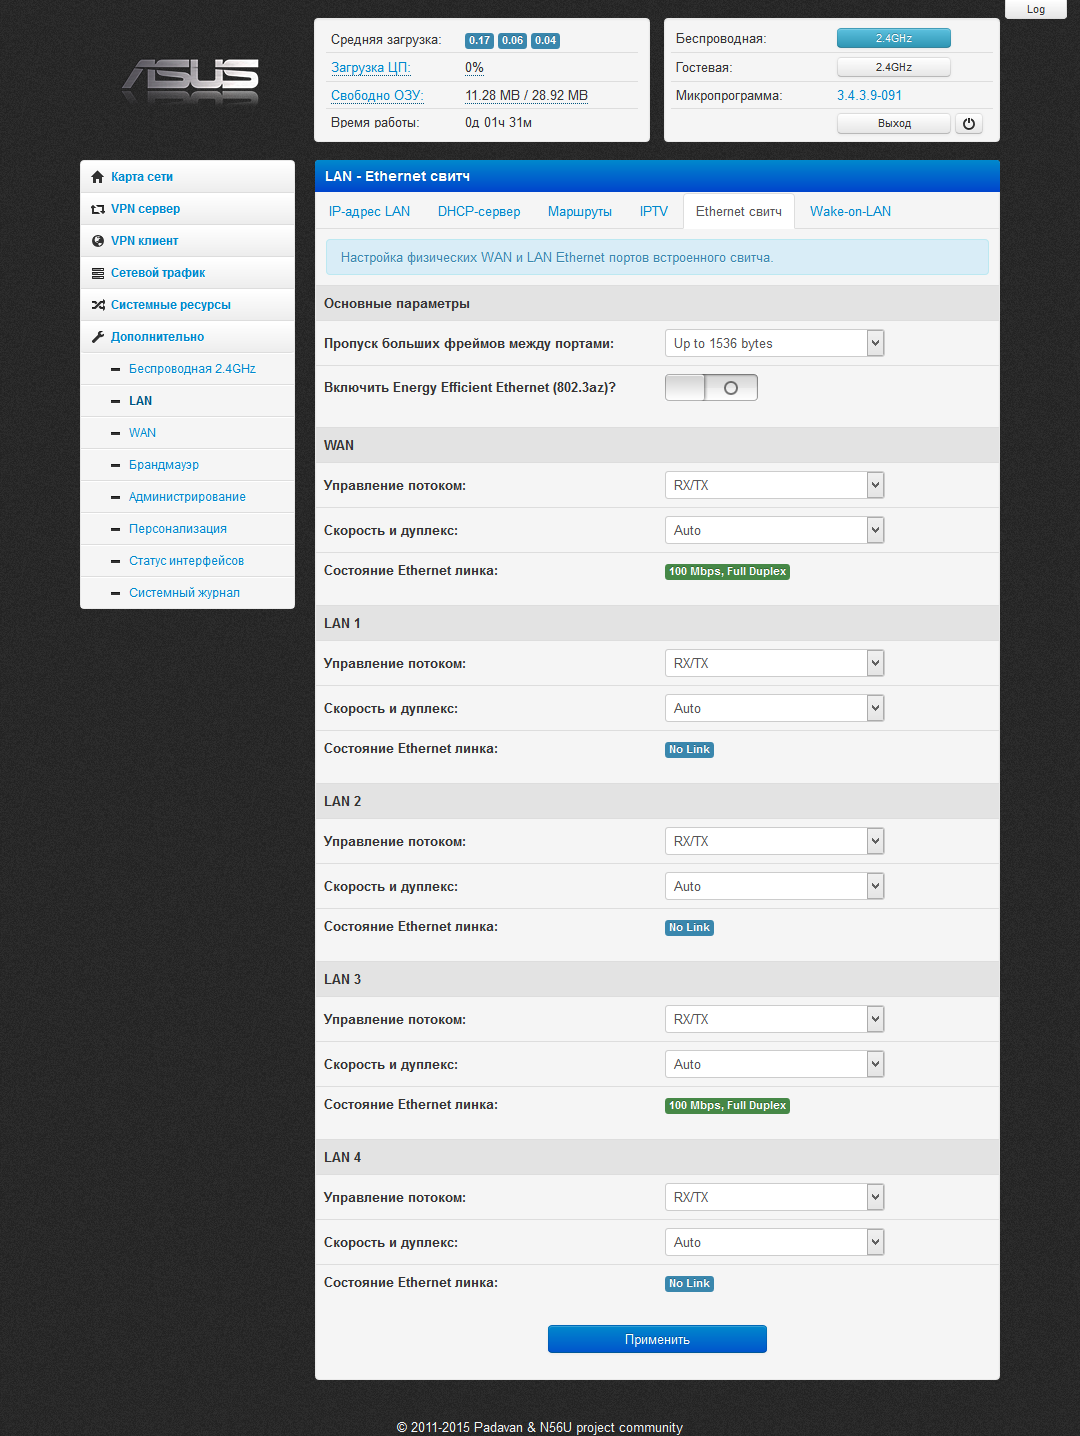Viewport: 1080px width, 1436px height.
Task: Open the WAN submenu item
Action: [x=187, y=433]
